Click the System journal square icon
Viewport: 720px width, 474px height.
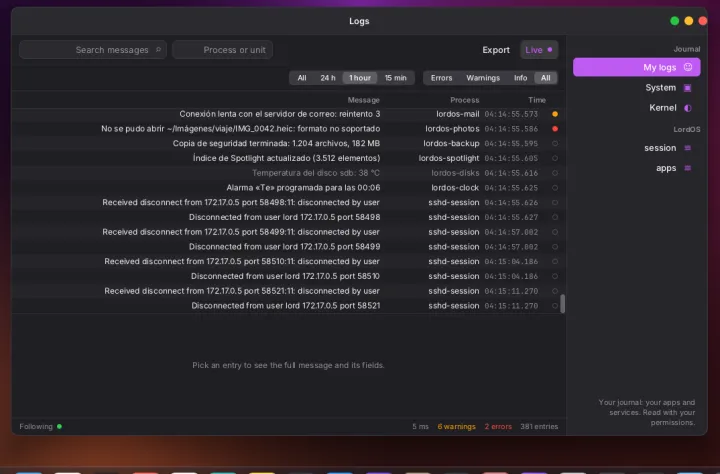pos(687,88)
